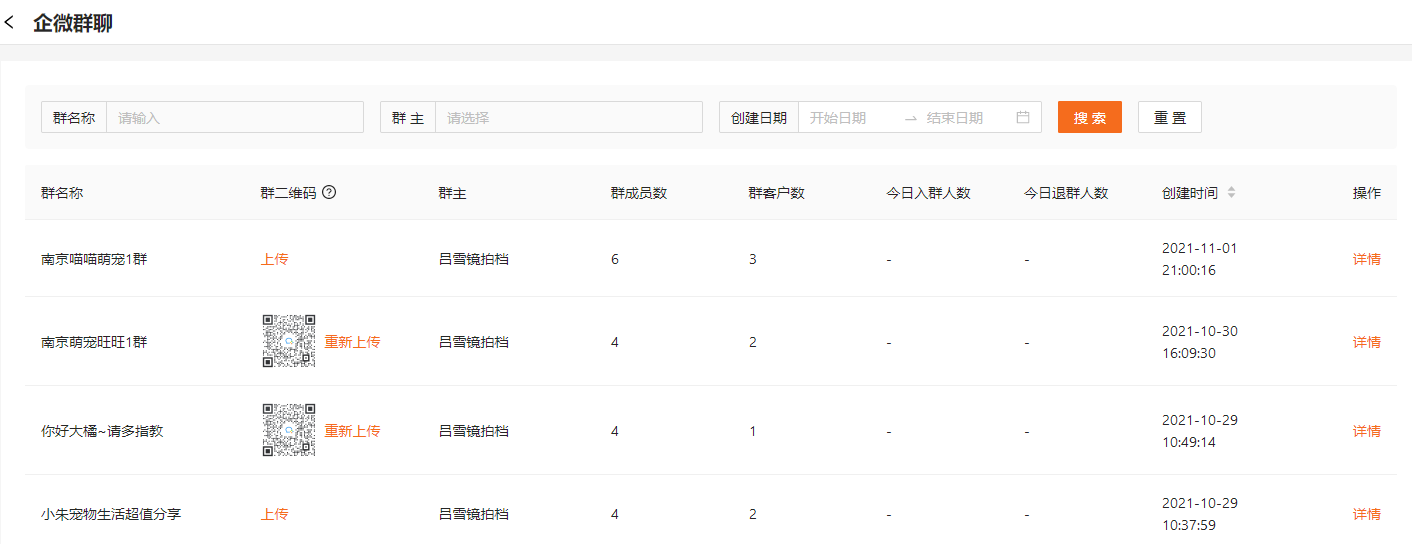The width and height of the screenshot is (1412, 544).
Task: Open 详情 for 小朱宠物生活超值分享
Action: [1366, 514]
